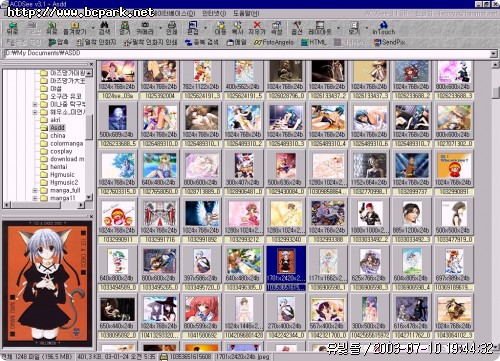Select the Hgmusic2 folder in the tree
The height and width of the screenshot is (361, 500).
(x=64, y=182)
